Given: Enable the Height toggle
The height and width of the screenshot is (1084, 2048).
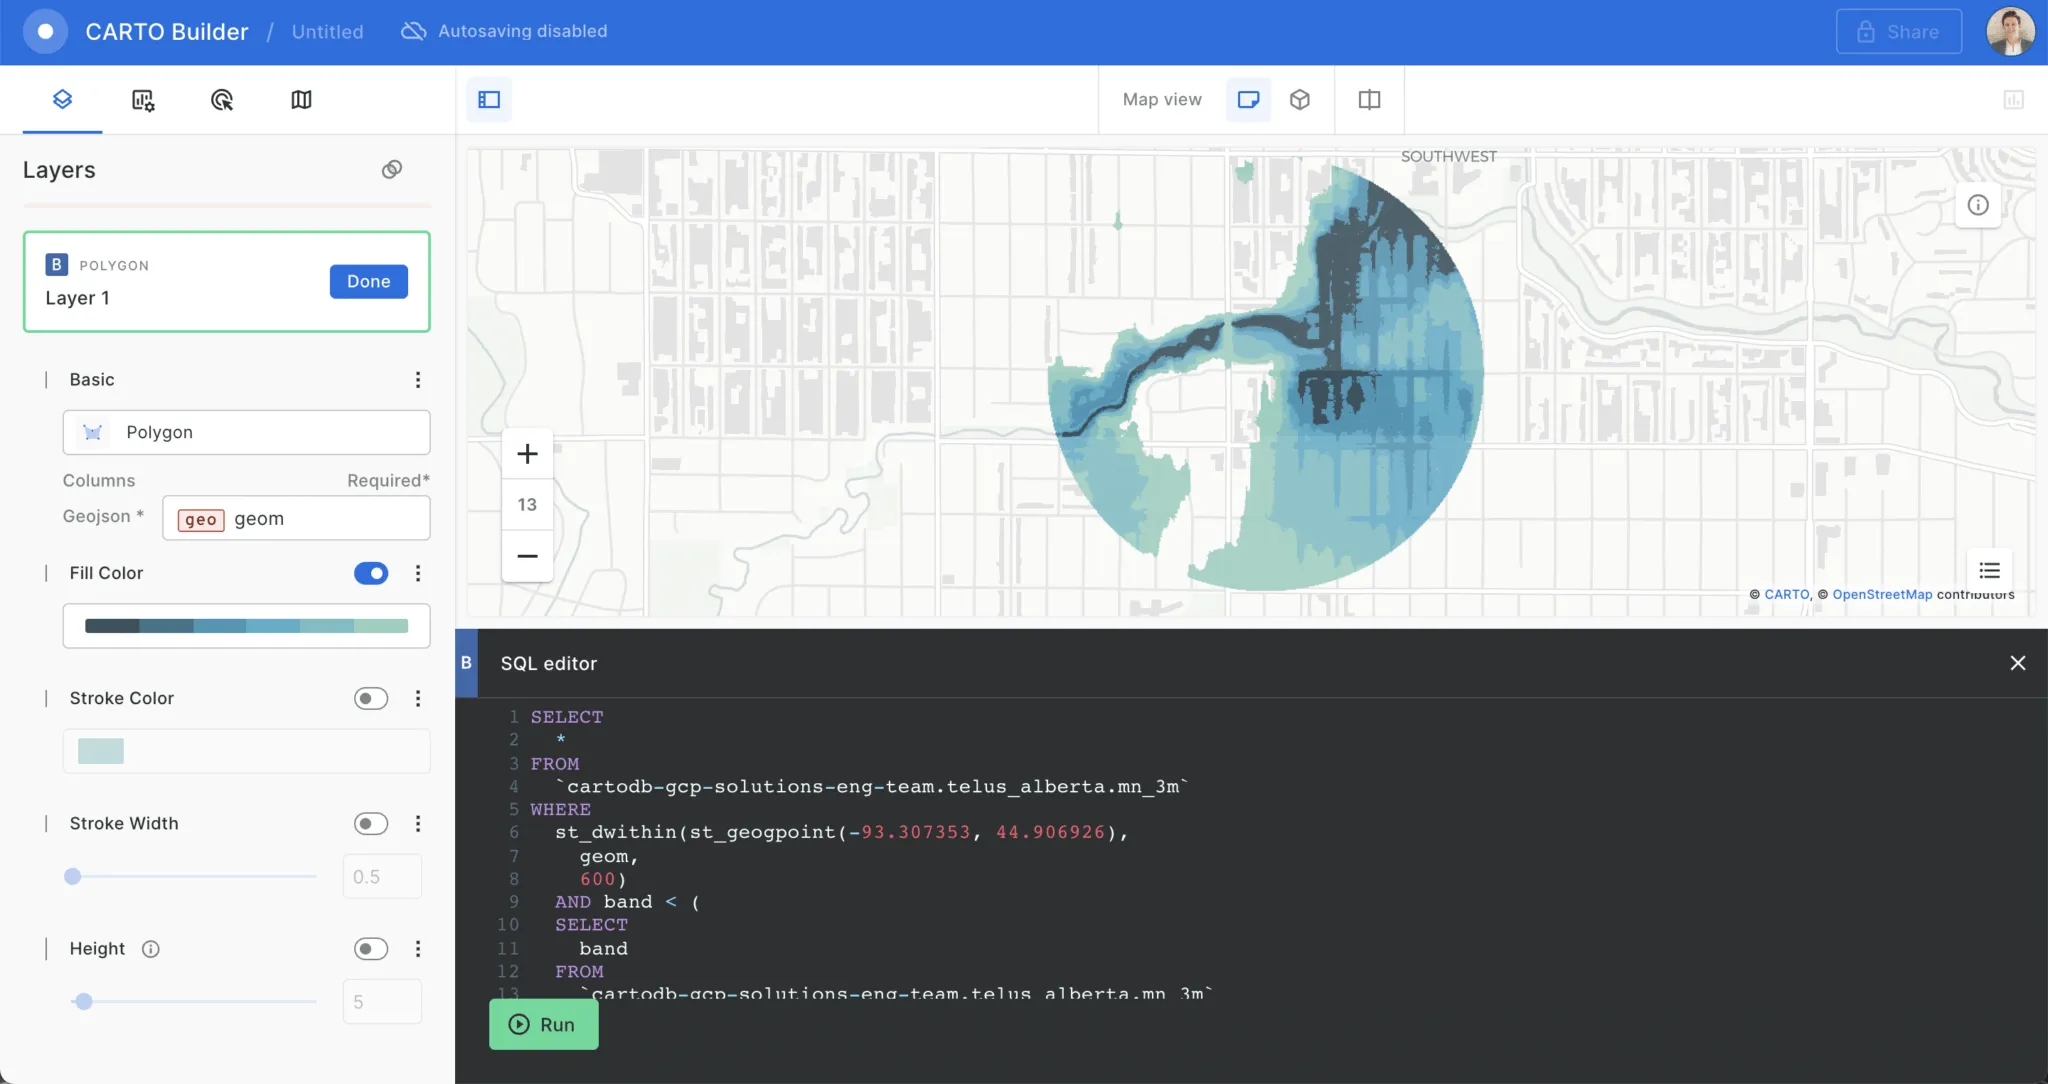Looking at the screenshot, I should point(370,948).
